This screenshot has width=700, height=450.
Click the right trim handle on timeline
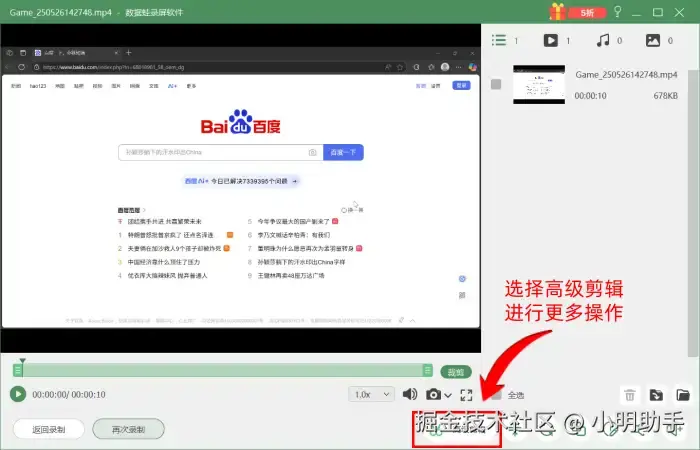[428, 370]
